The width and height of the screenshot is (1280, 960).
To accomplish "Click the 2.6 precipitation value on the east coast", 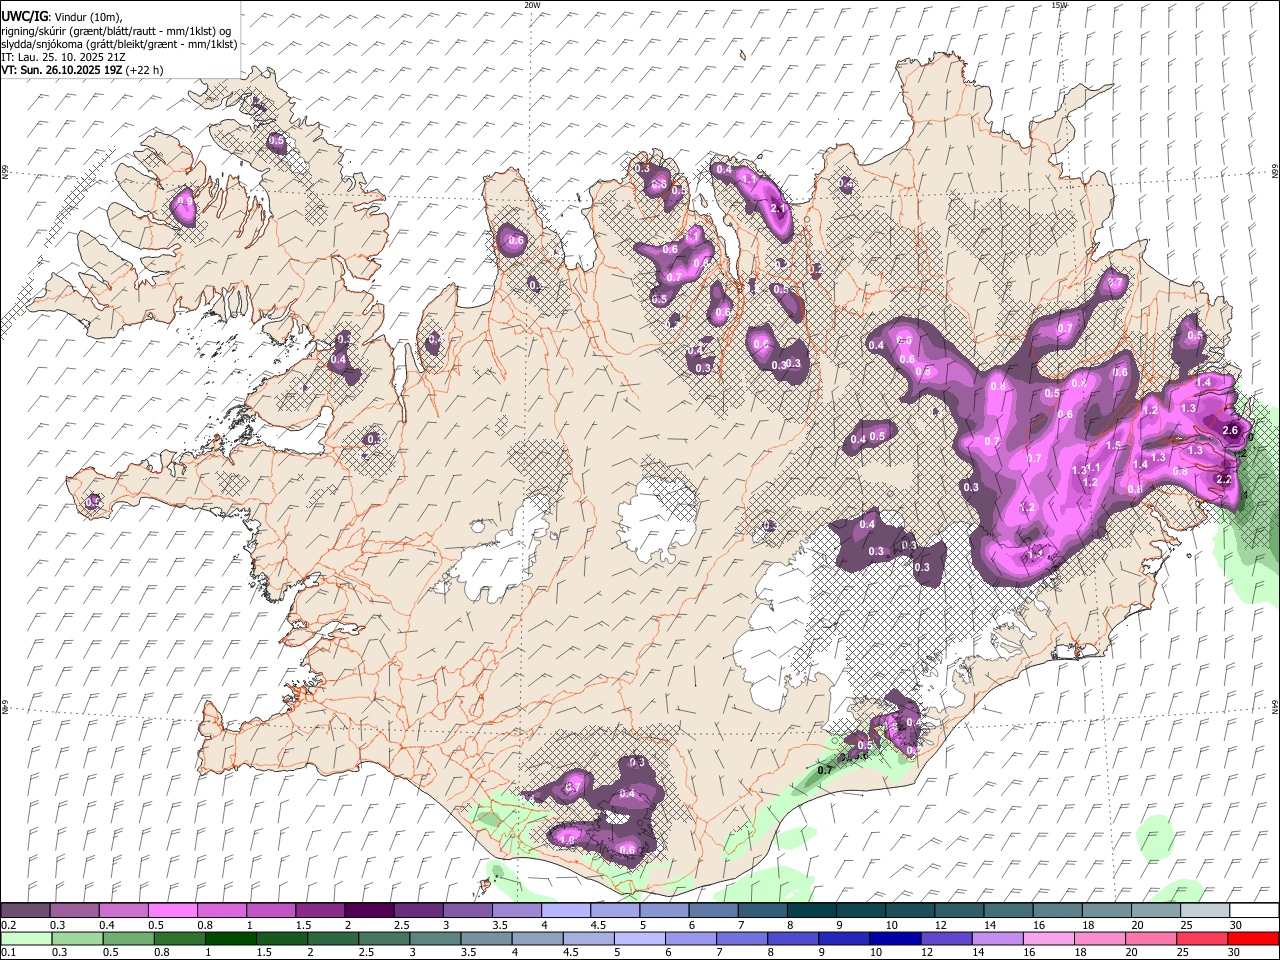I will (1231, 430).
